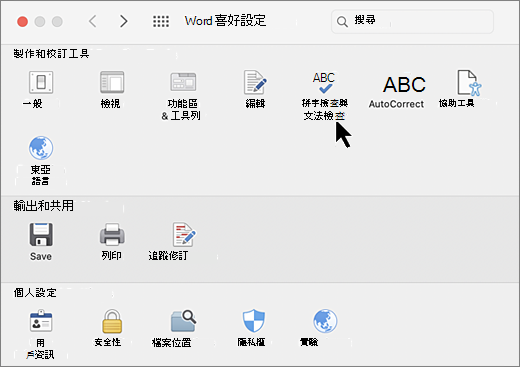
Task: Open the 用戶資訊 preferences
Action: (x=41, y=321)
